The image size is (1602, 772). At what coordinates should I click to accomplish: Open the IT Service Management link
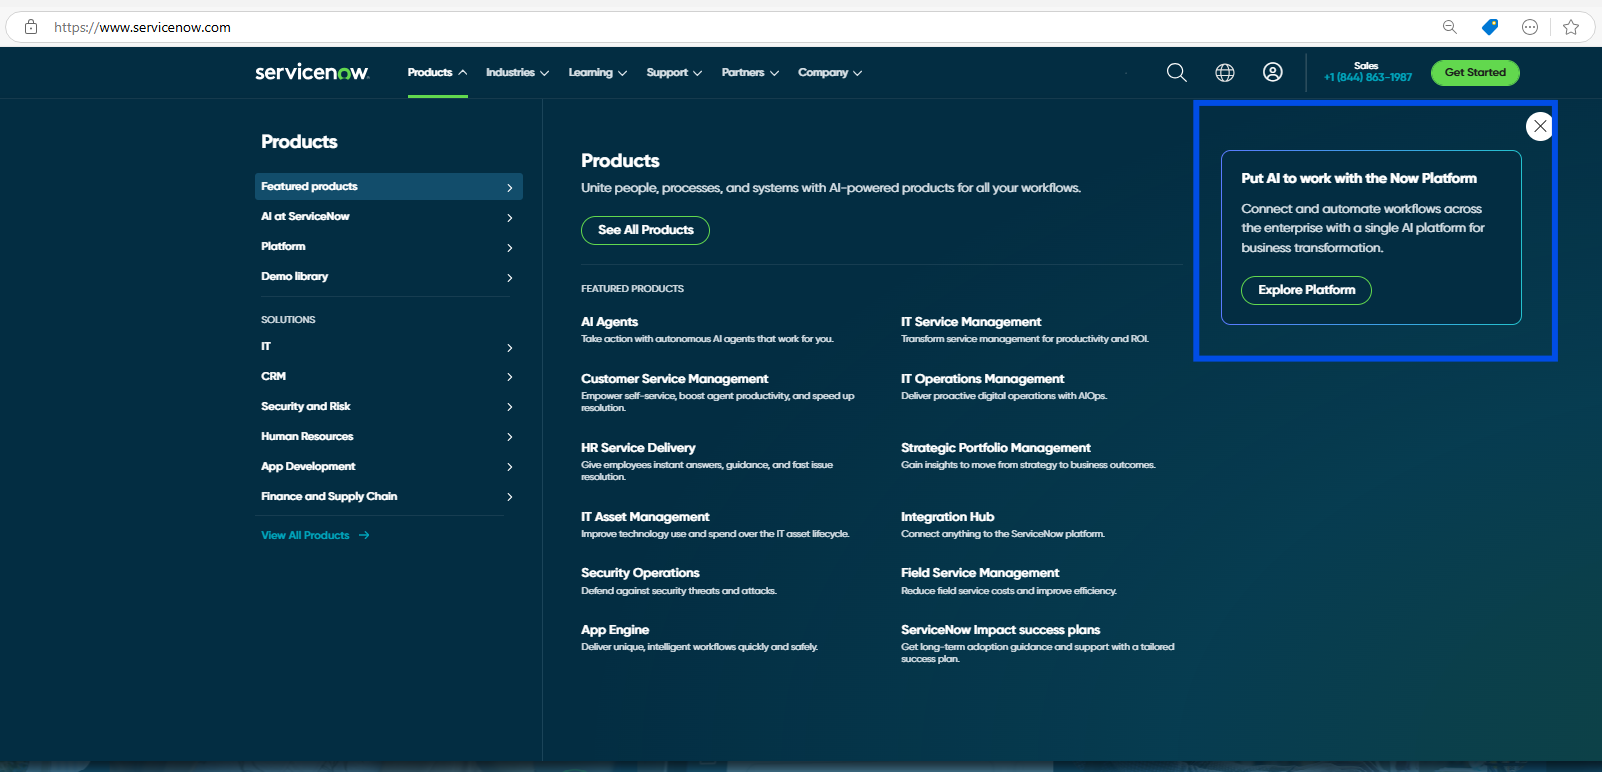(x=971, y=322)
